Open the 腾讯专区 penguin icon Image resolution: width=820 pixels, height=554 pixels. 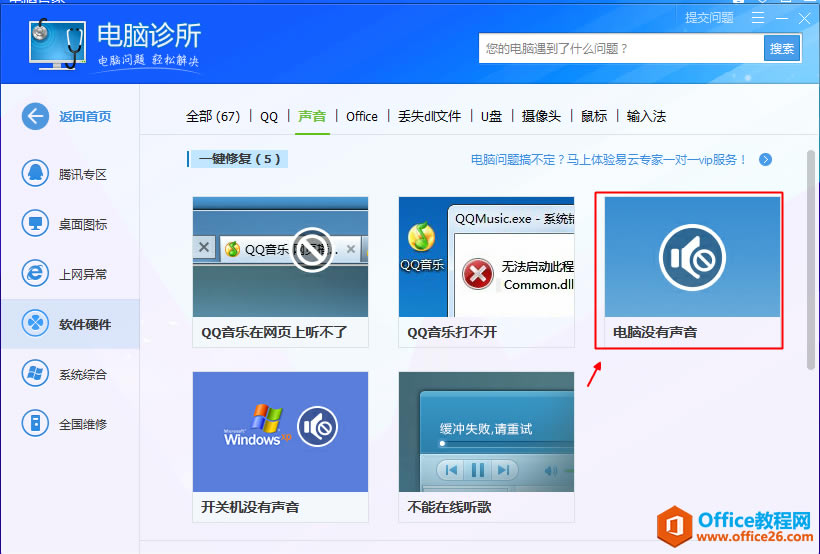35,173
